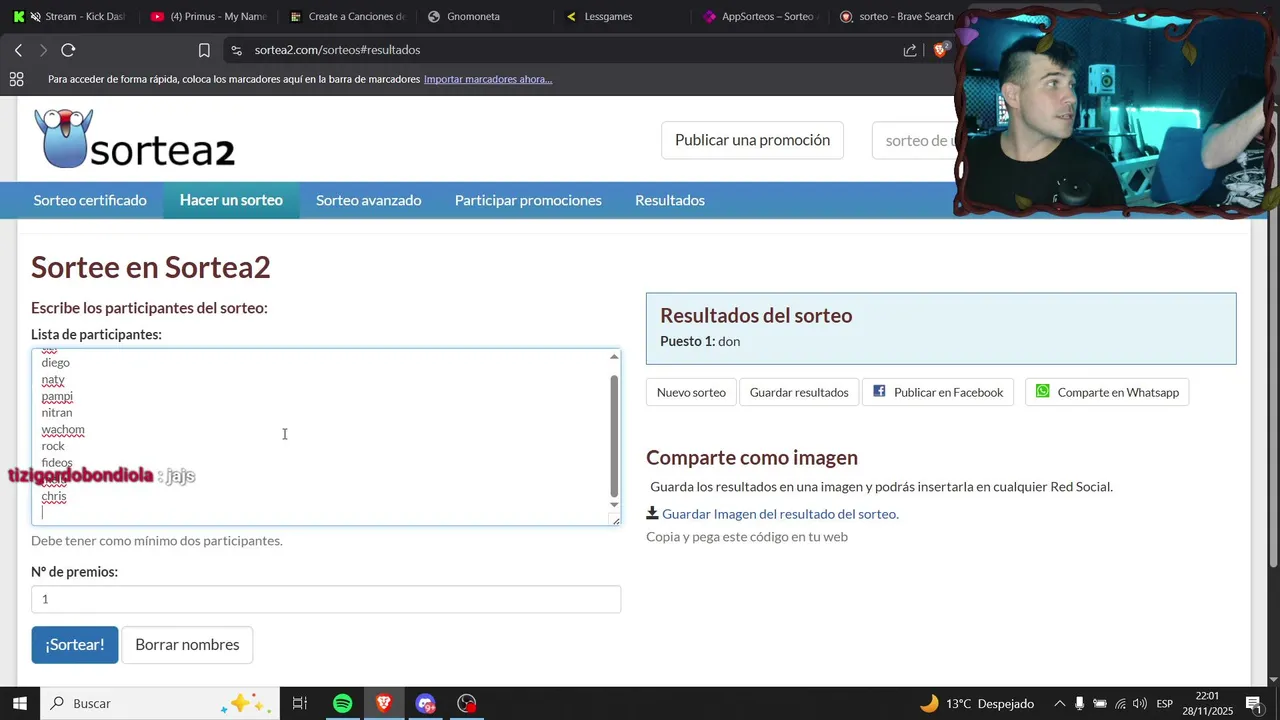Open Sorteo avanzado menu item
The width and height of the screenshot is (1280, 720).
[369, 200]
